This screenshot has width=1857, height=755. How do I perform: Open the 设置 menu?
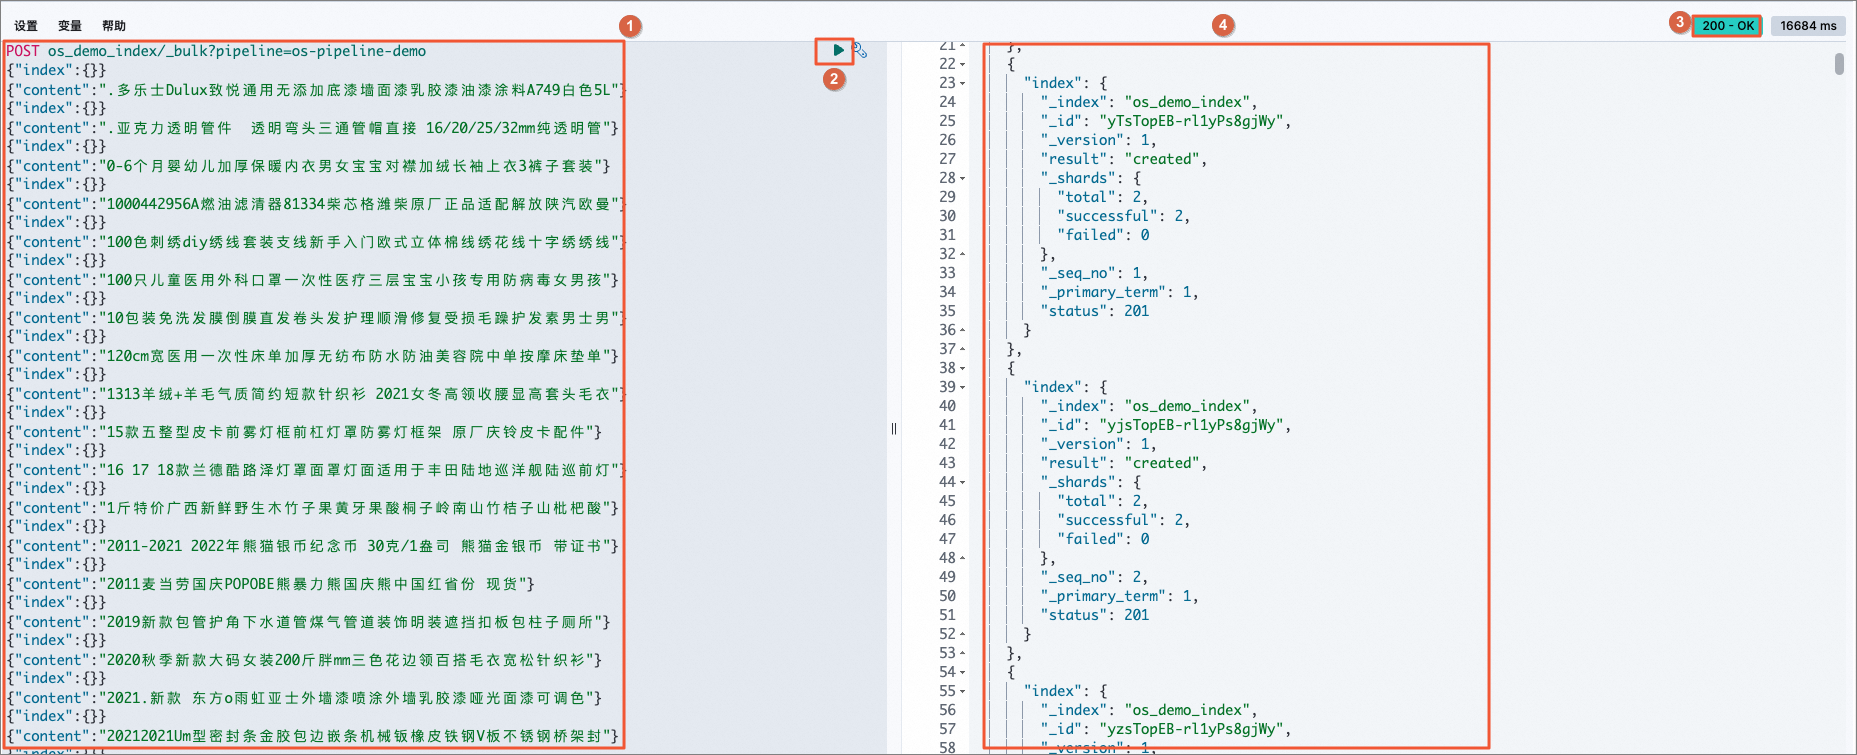(x=26, y=26)
